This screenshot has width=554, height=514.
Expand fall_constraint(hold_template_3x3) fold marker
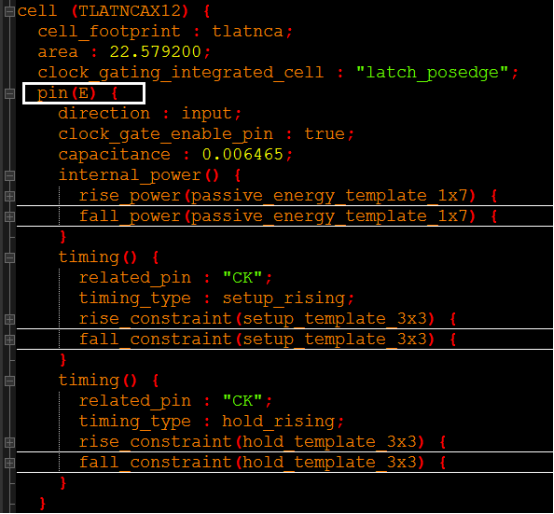(10, 462)
